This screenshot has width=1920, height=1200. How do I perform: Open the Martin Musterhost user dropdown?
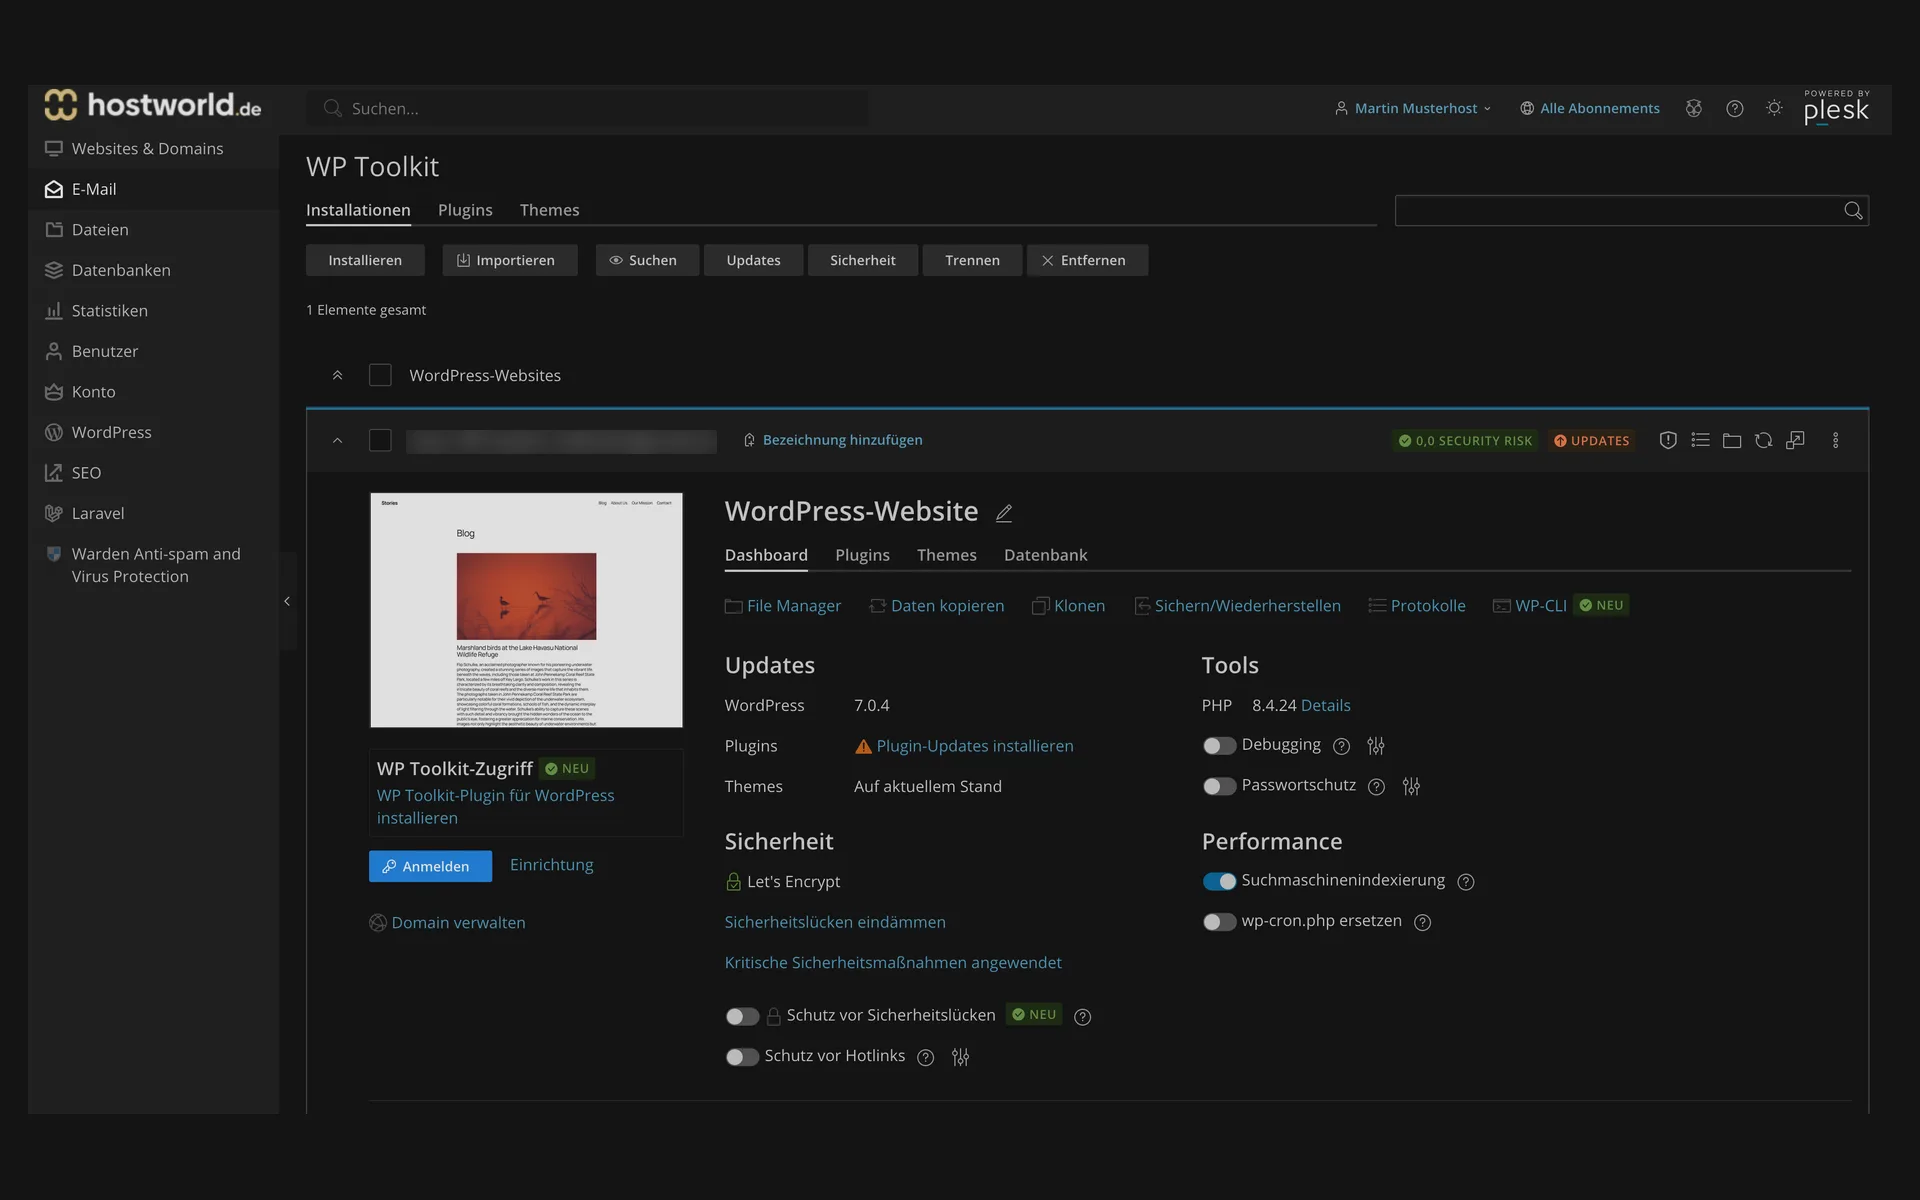pos(1413,108)
